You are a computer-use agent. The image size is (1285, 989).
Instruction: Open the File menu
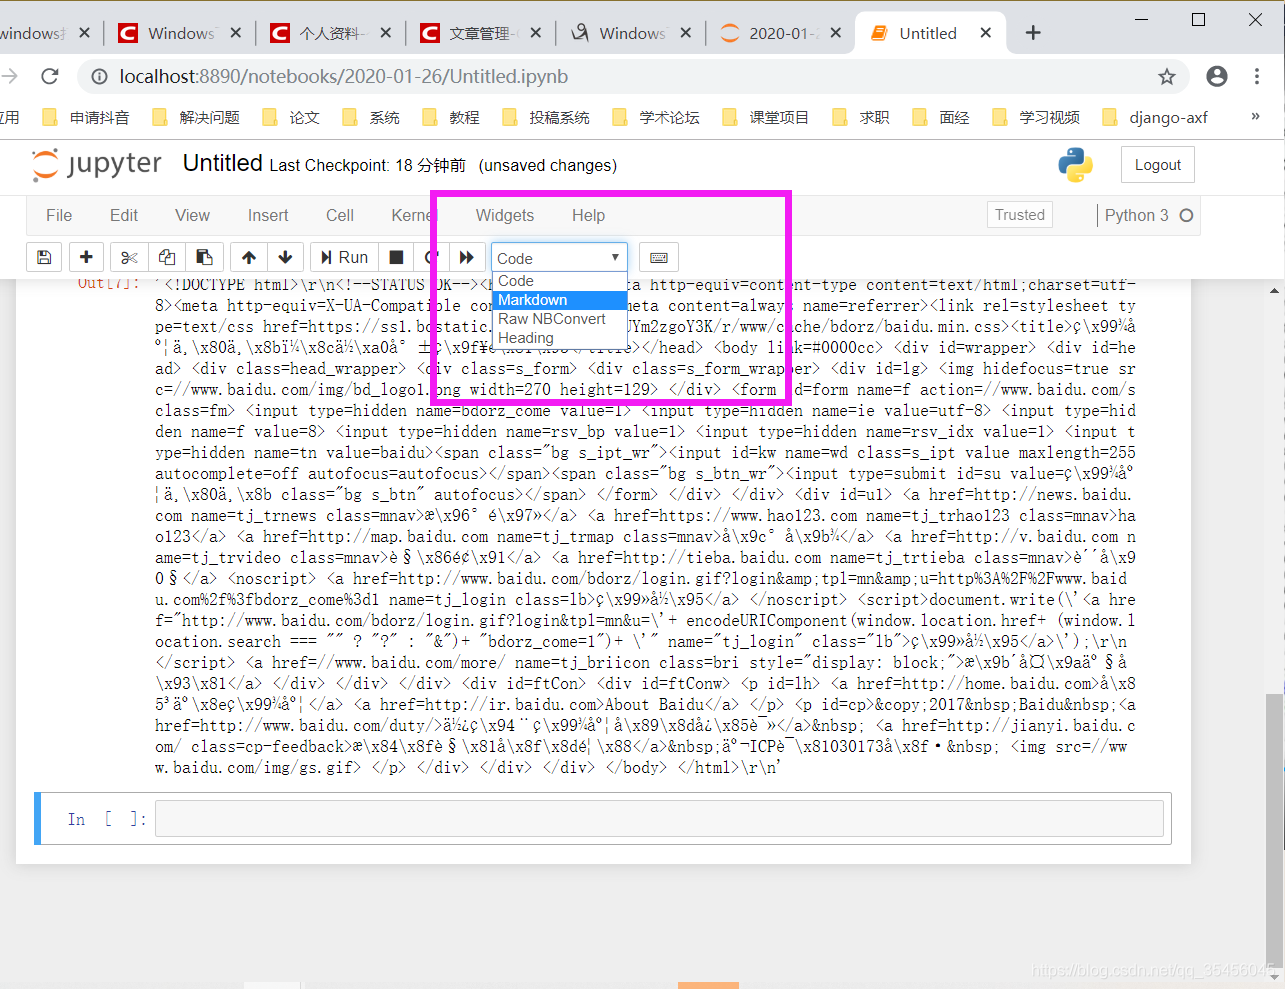click(x=59, y=215)
